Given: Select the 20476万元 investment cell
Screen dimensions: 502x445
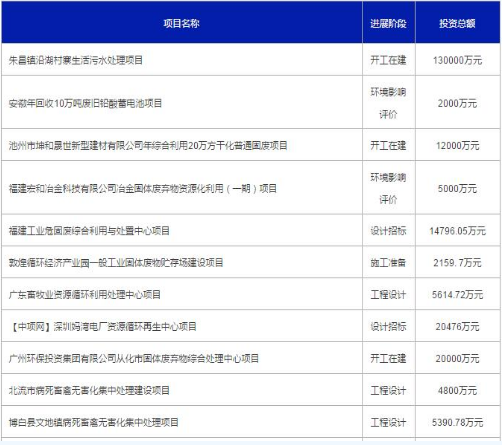Looking at the screenshot, I should (457, 327).
